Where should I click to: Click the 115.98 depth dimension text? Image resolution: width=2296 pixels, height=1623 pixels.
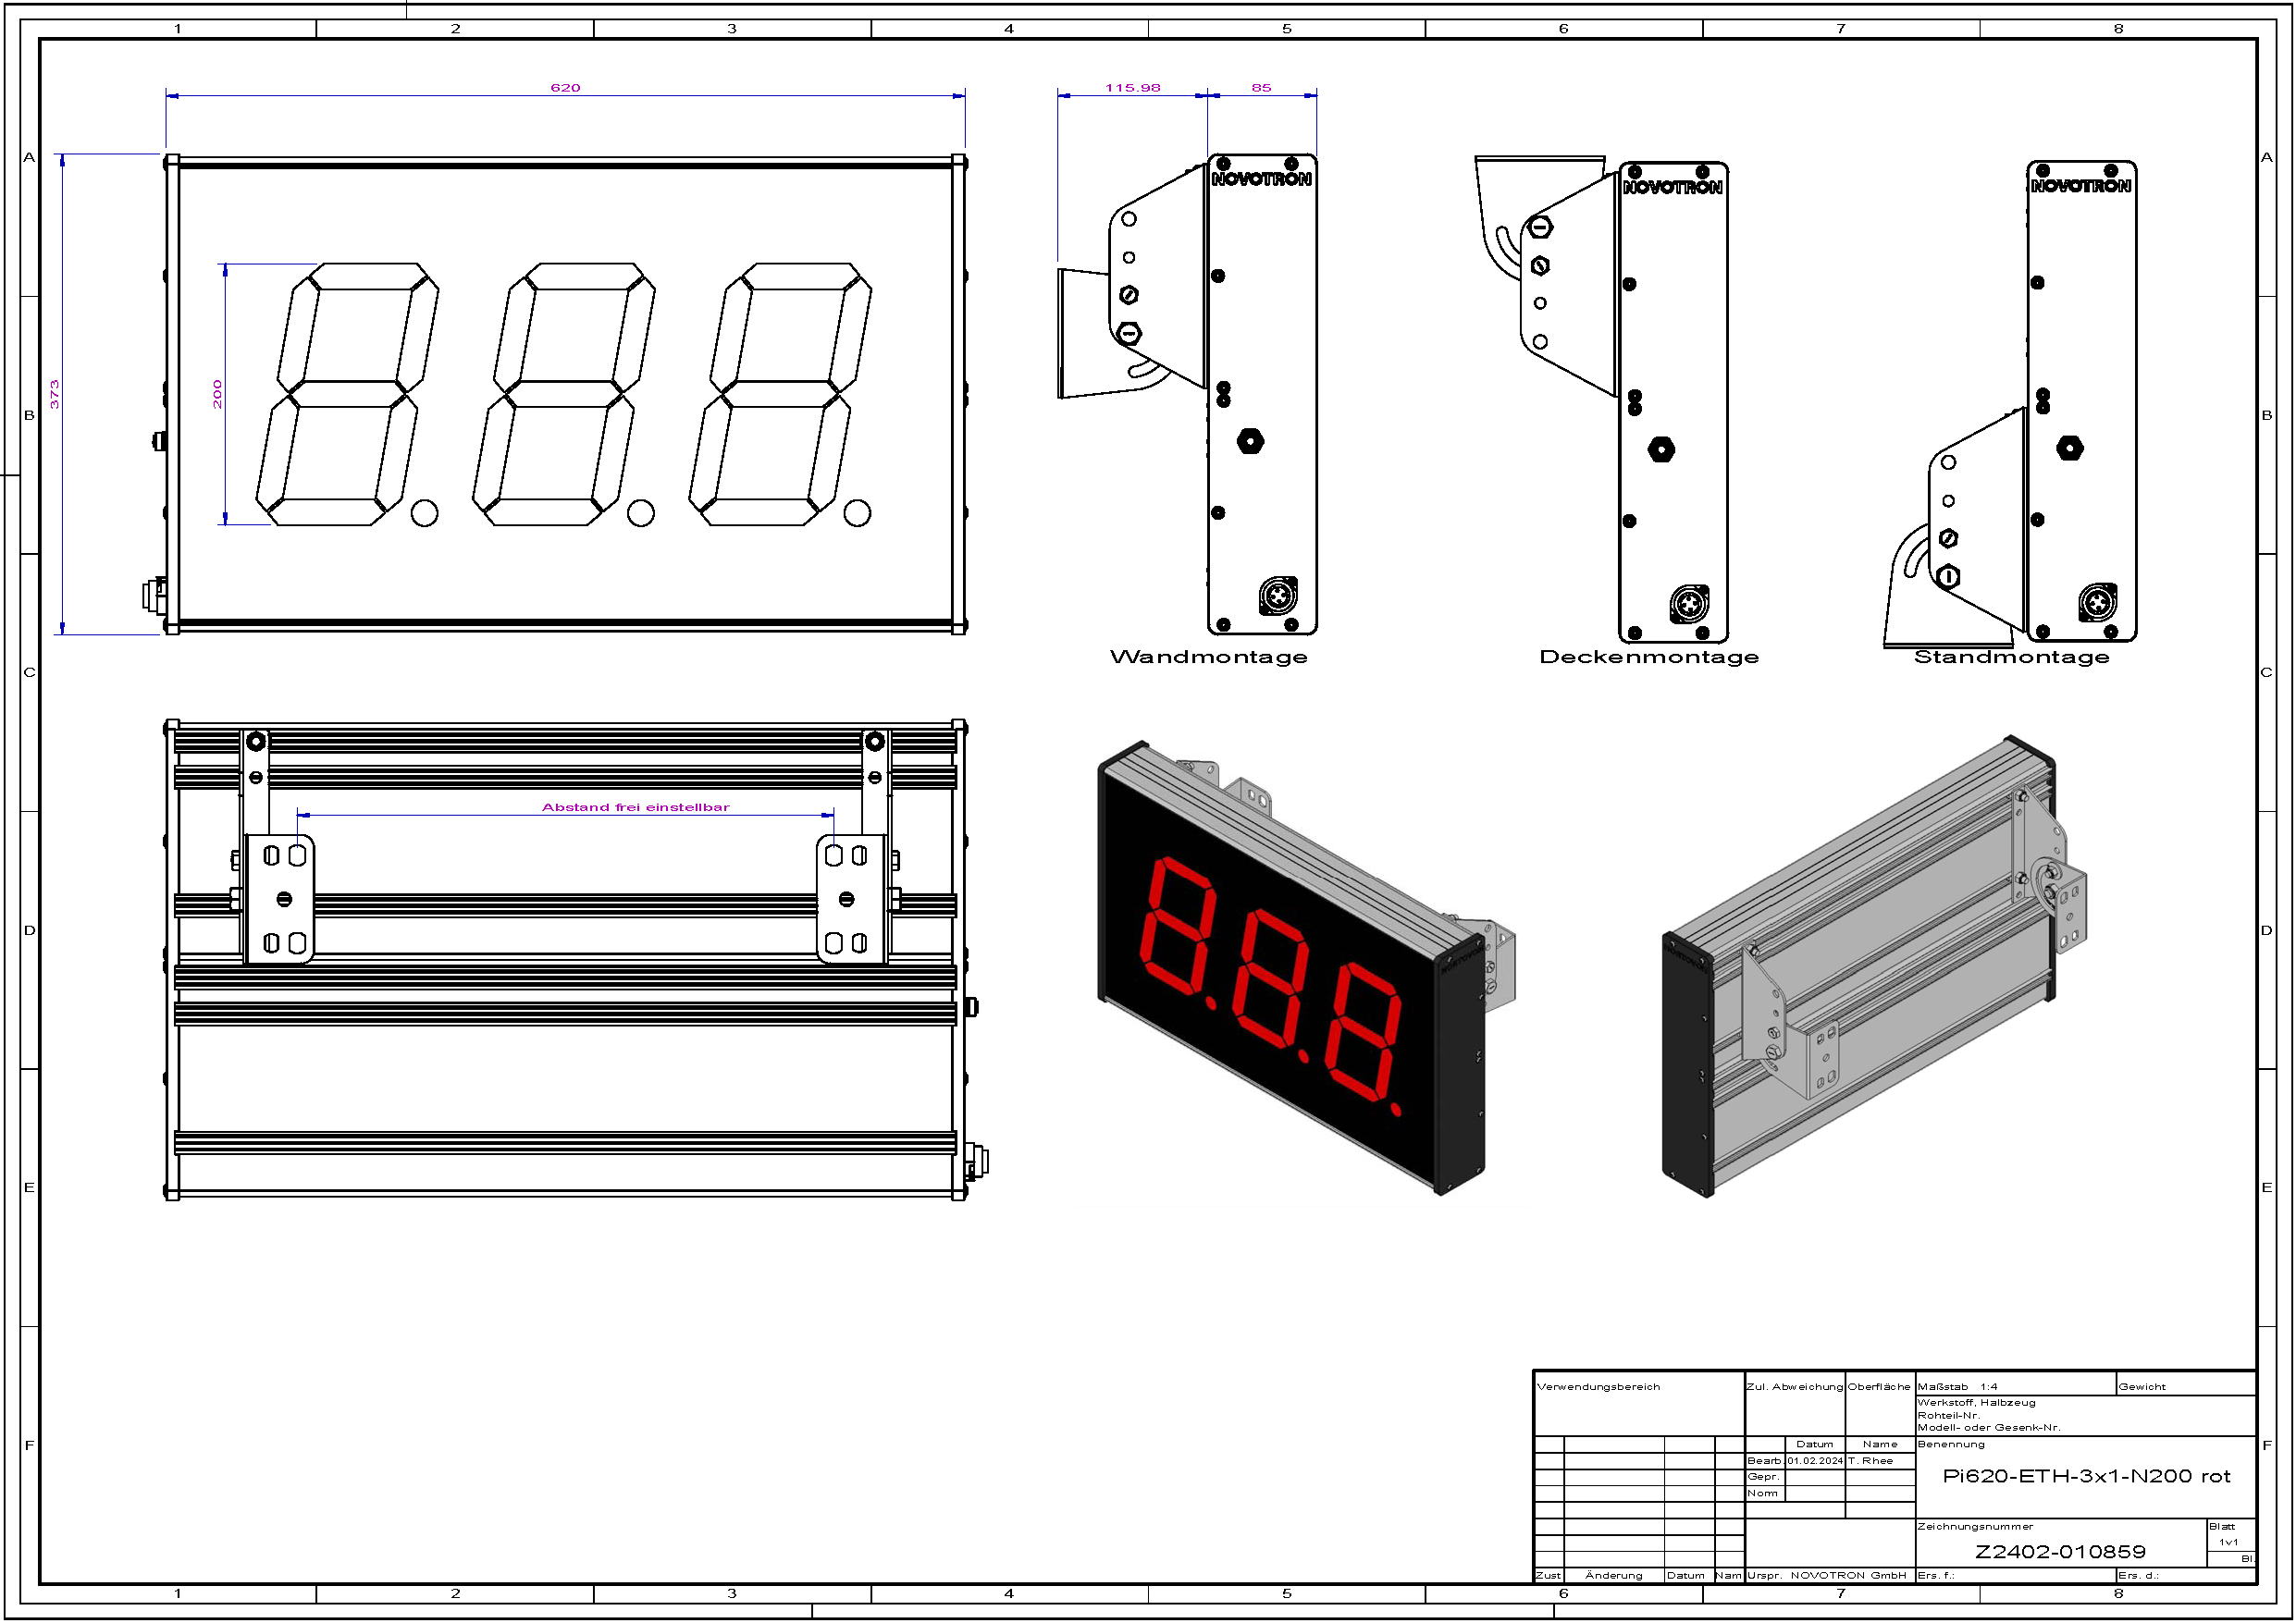click(1132, 88)
